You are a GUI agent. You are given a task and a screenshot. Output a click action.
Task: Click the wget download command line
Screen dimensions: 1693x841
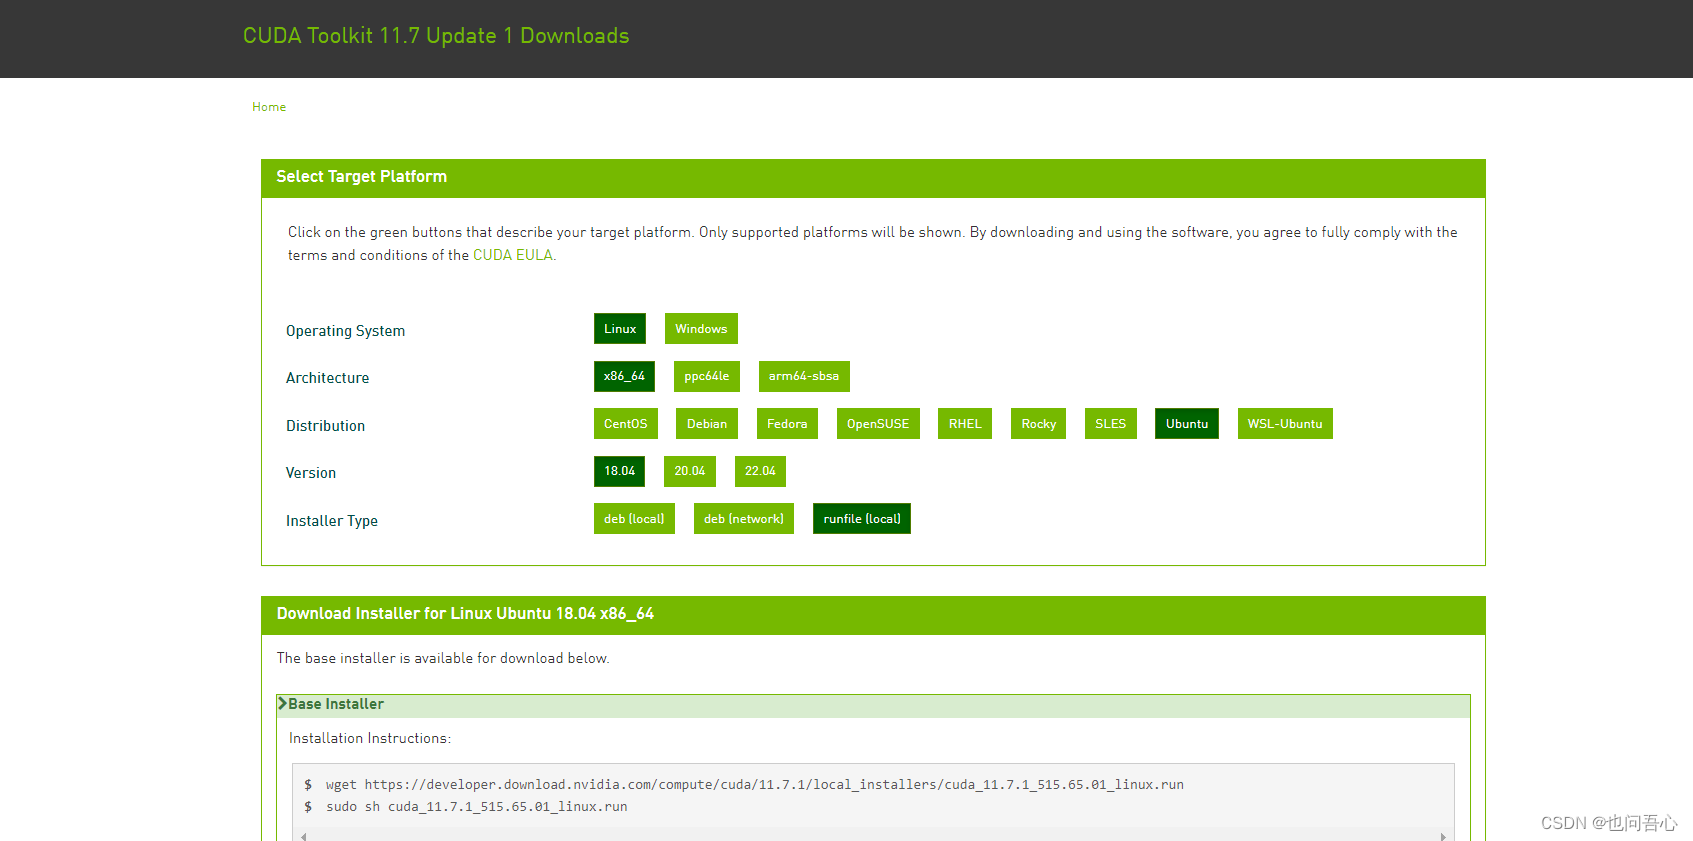[x=755, y=785]
